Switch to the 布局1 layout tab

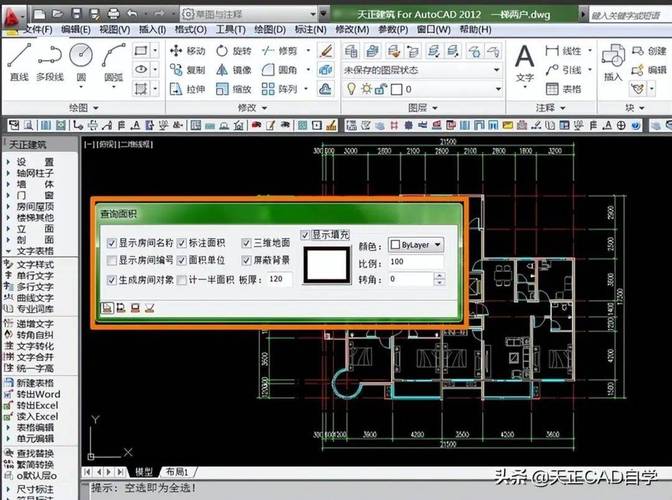(175, 471)
